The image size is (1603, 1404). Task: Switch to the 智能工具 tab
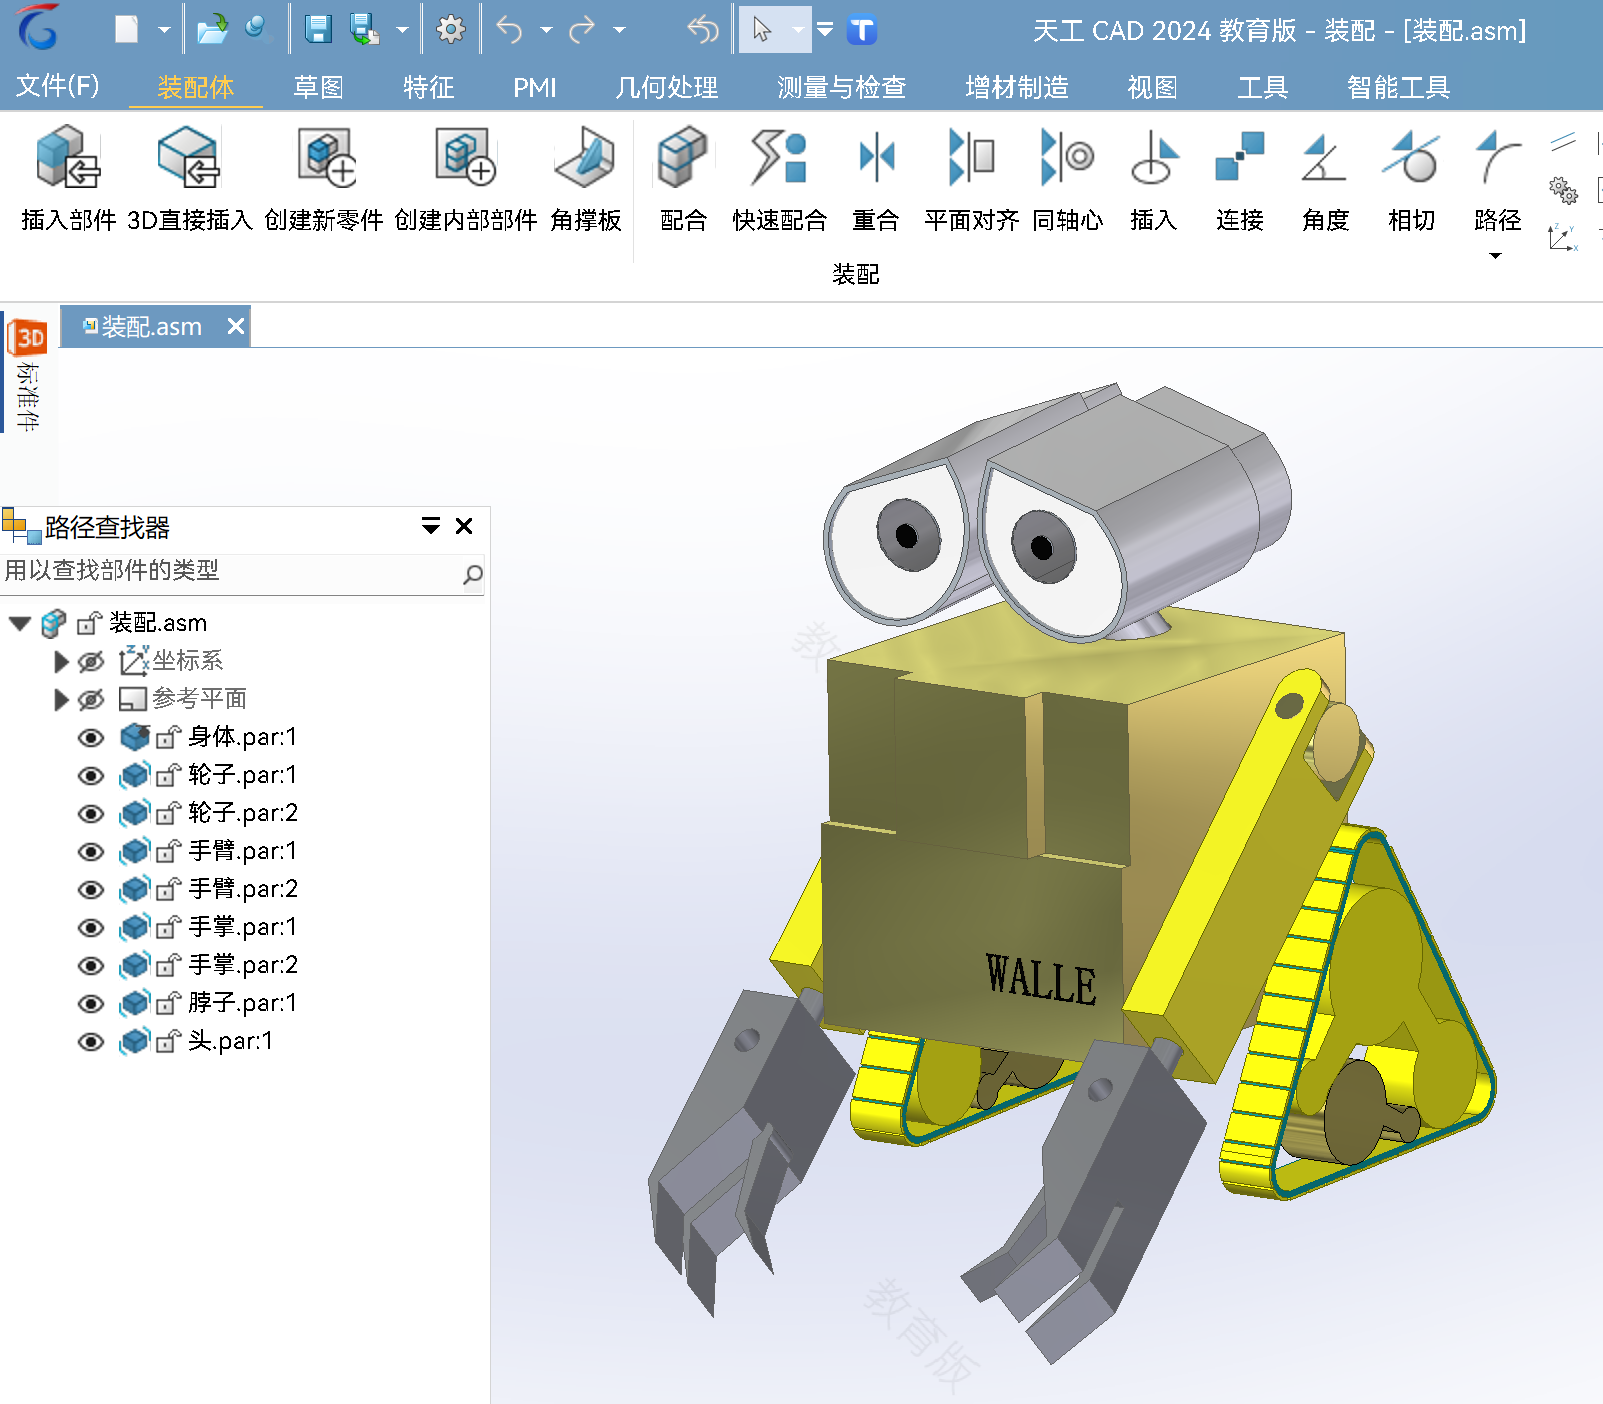pos(1398,88)
